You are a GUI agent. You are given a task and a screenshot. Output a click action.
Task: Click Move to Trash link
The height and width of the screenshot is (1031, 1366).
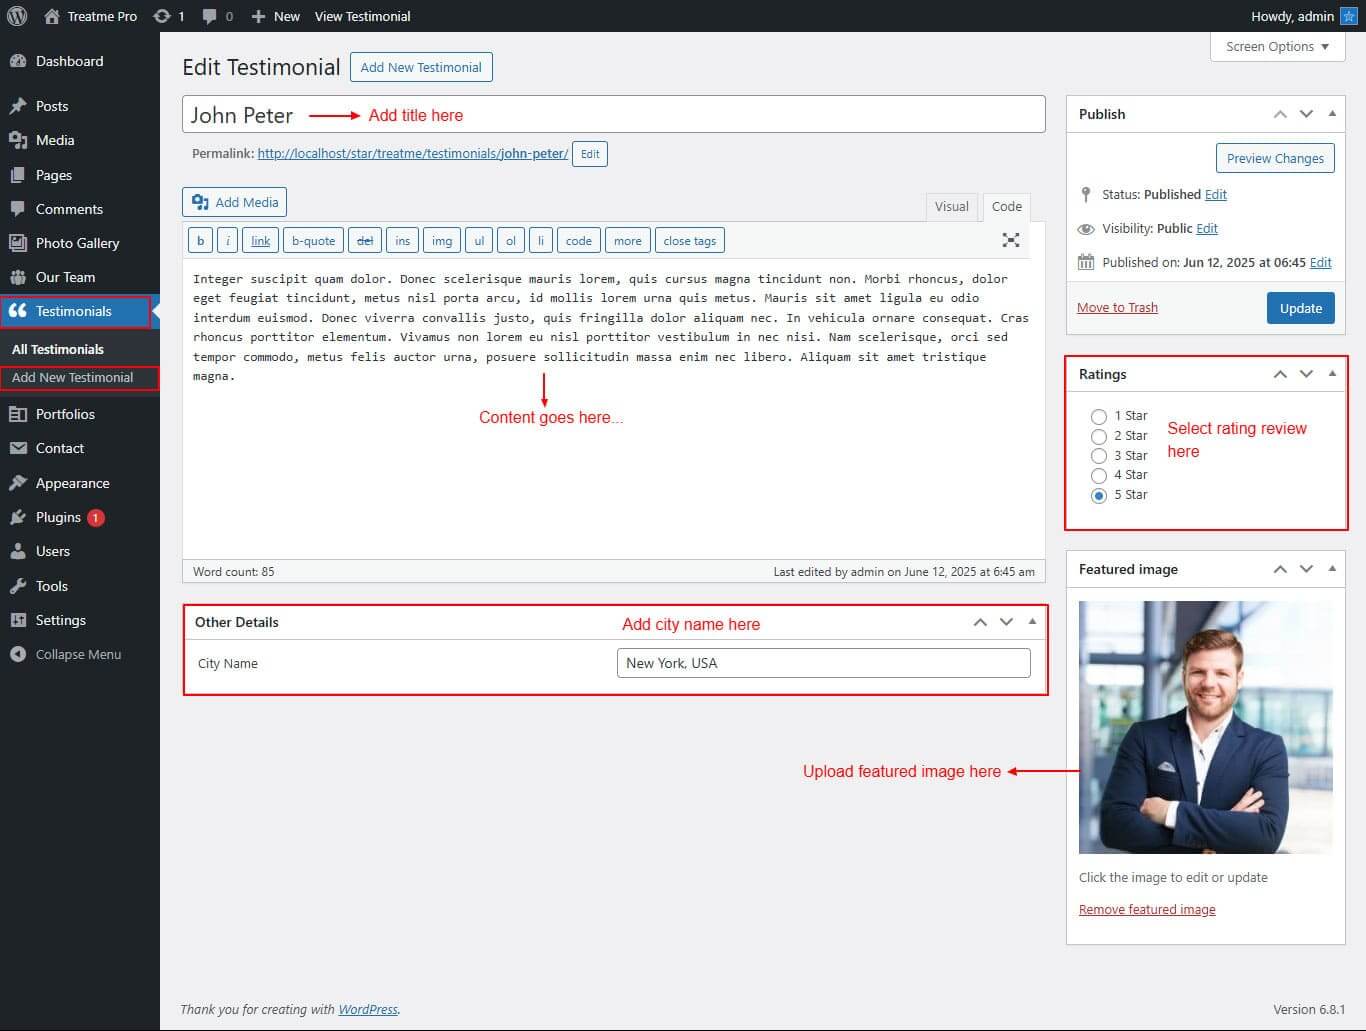coord(1117,307)
